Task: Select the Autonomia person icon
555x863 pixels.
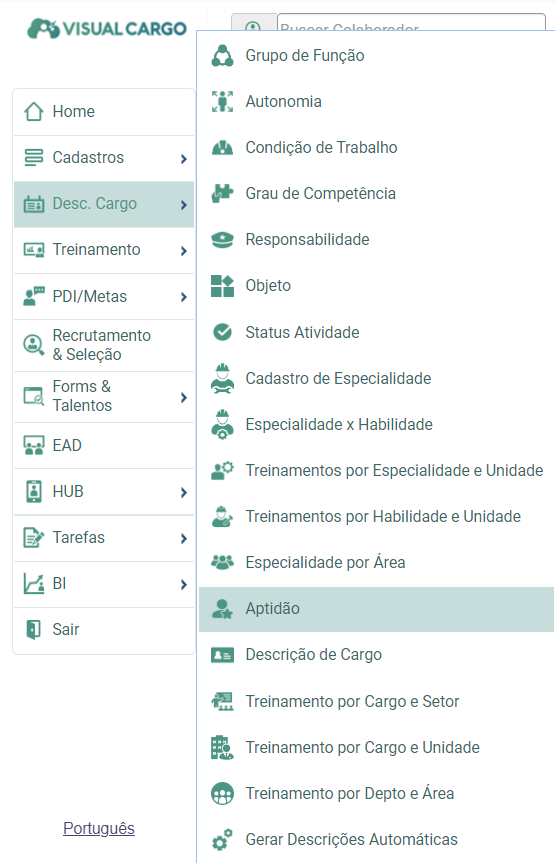Action: (x=222, y=102)
